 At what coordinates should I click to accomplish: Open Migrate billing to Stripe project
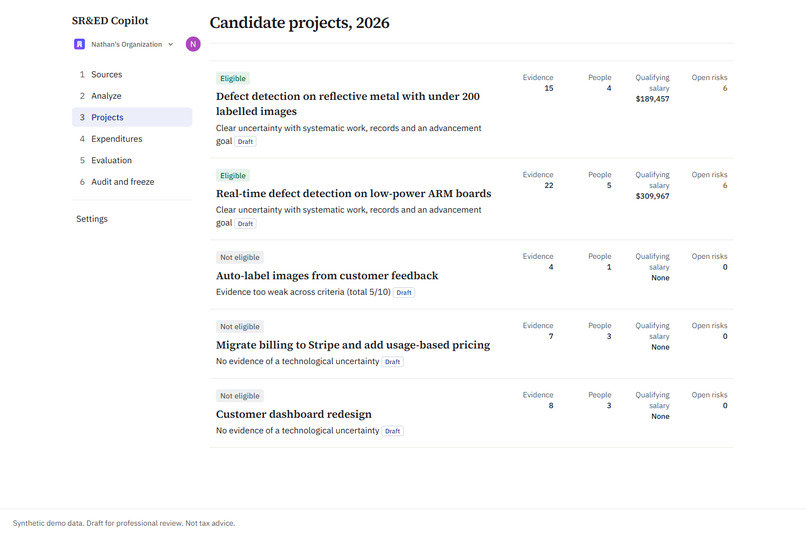point(353,345)
